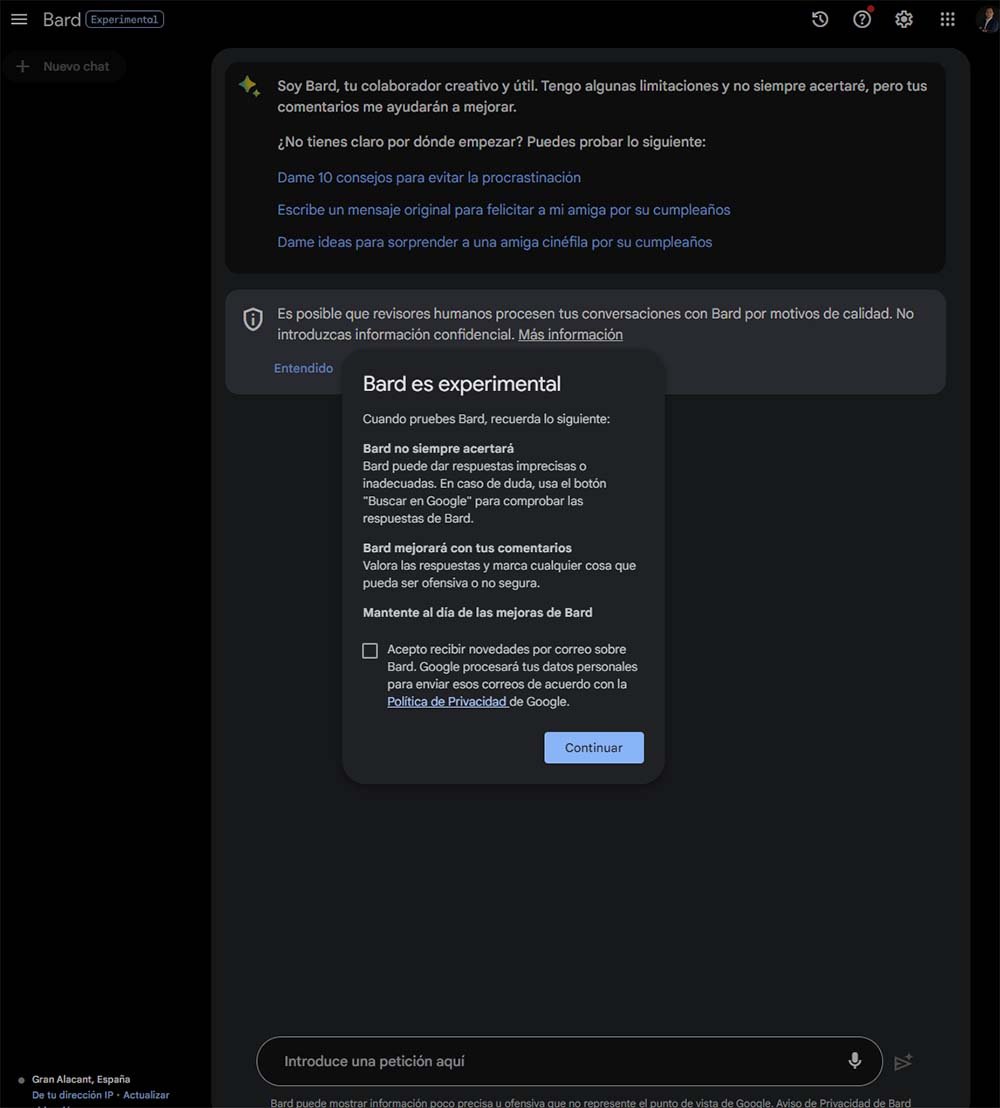
Task: Click 'Gran Alacant, España' location text
Action: click(81, 1079)
